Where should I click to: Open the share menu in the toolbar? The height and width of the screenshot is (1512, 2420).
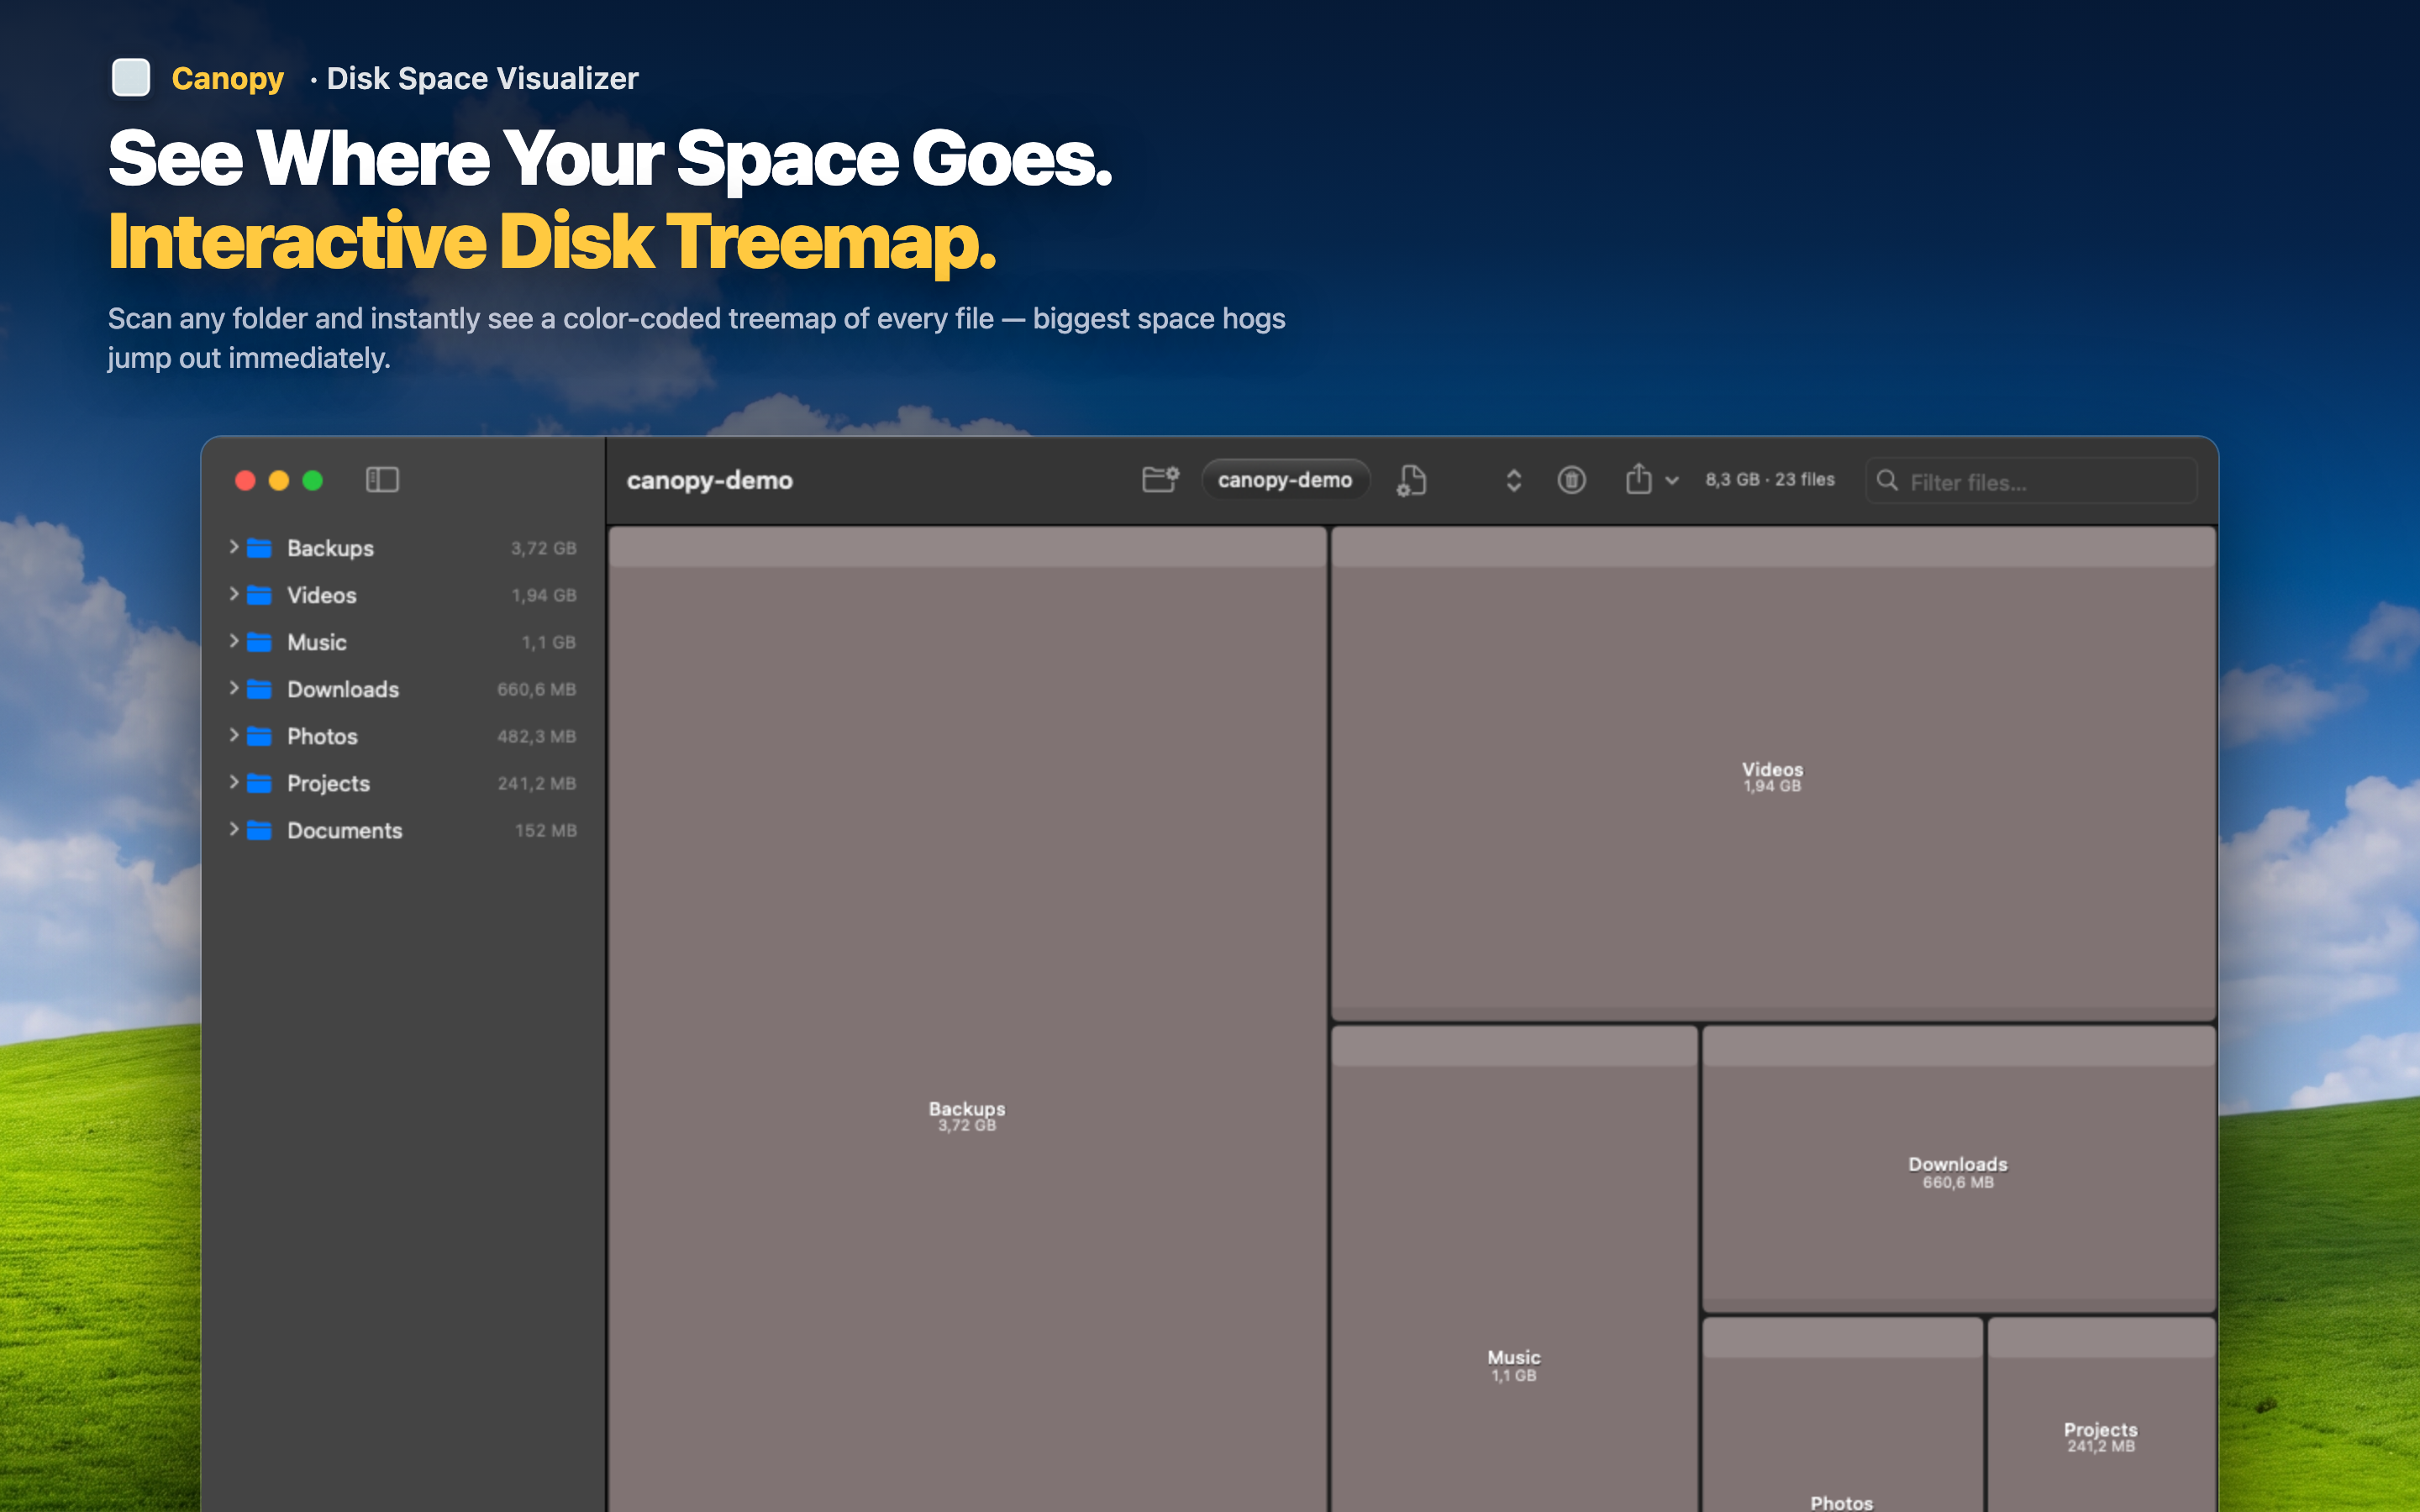1650,480
